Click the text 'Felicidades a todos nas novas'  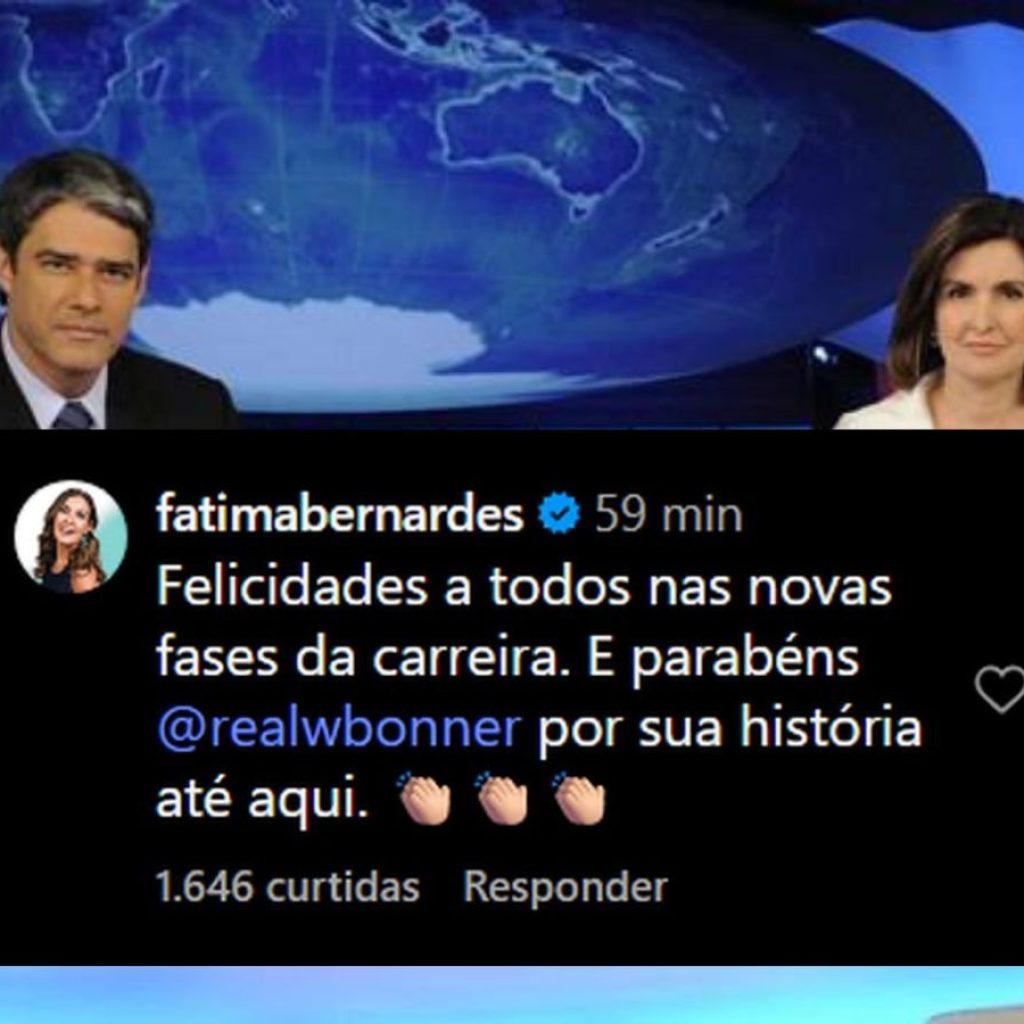pos(524,586)
